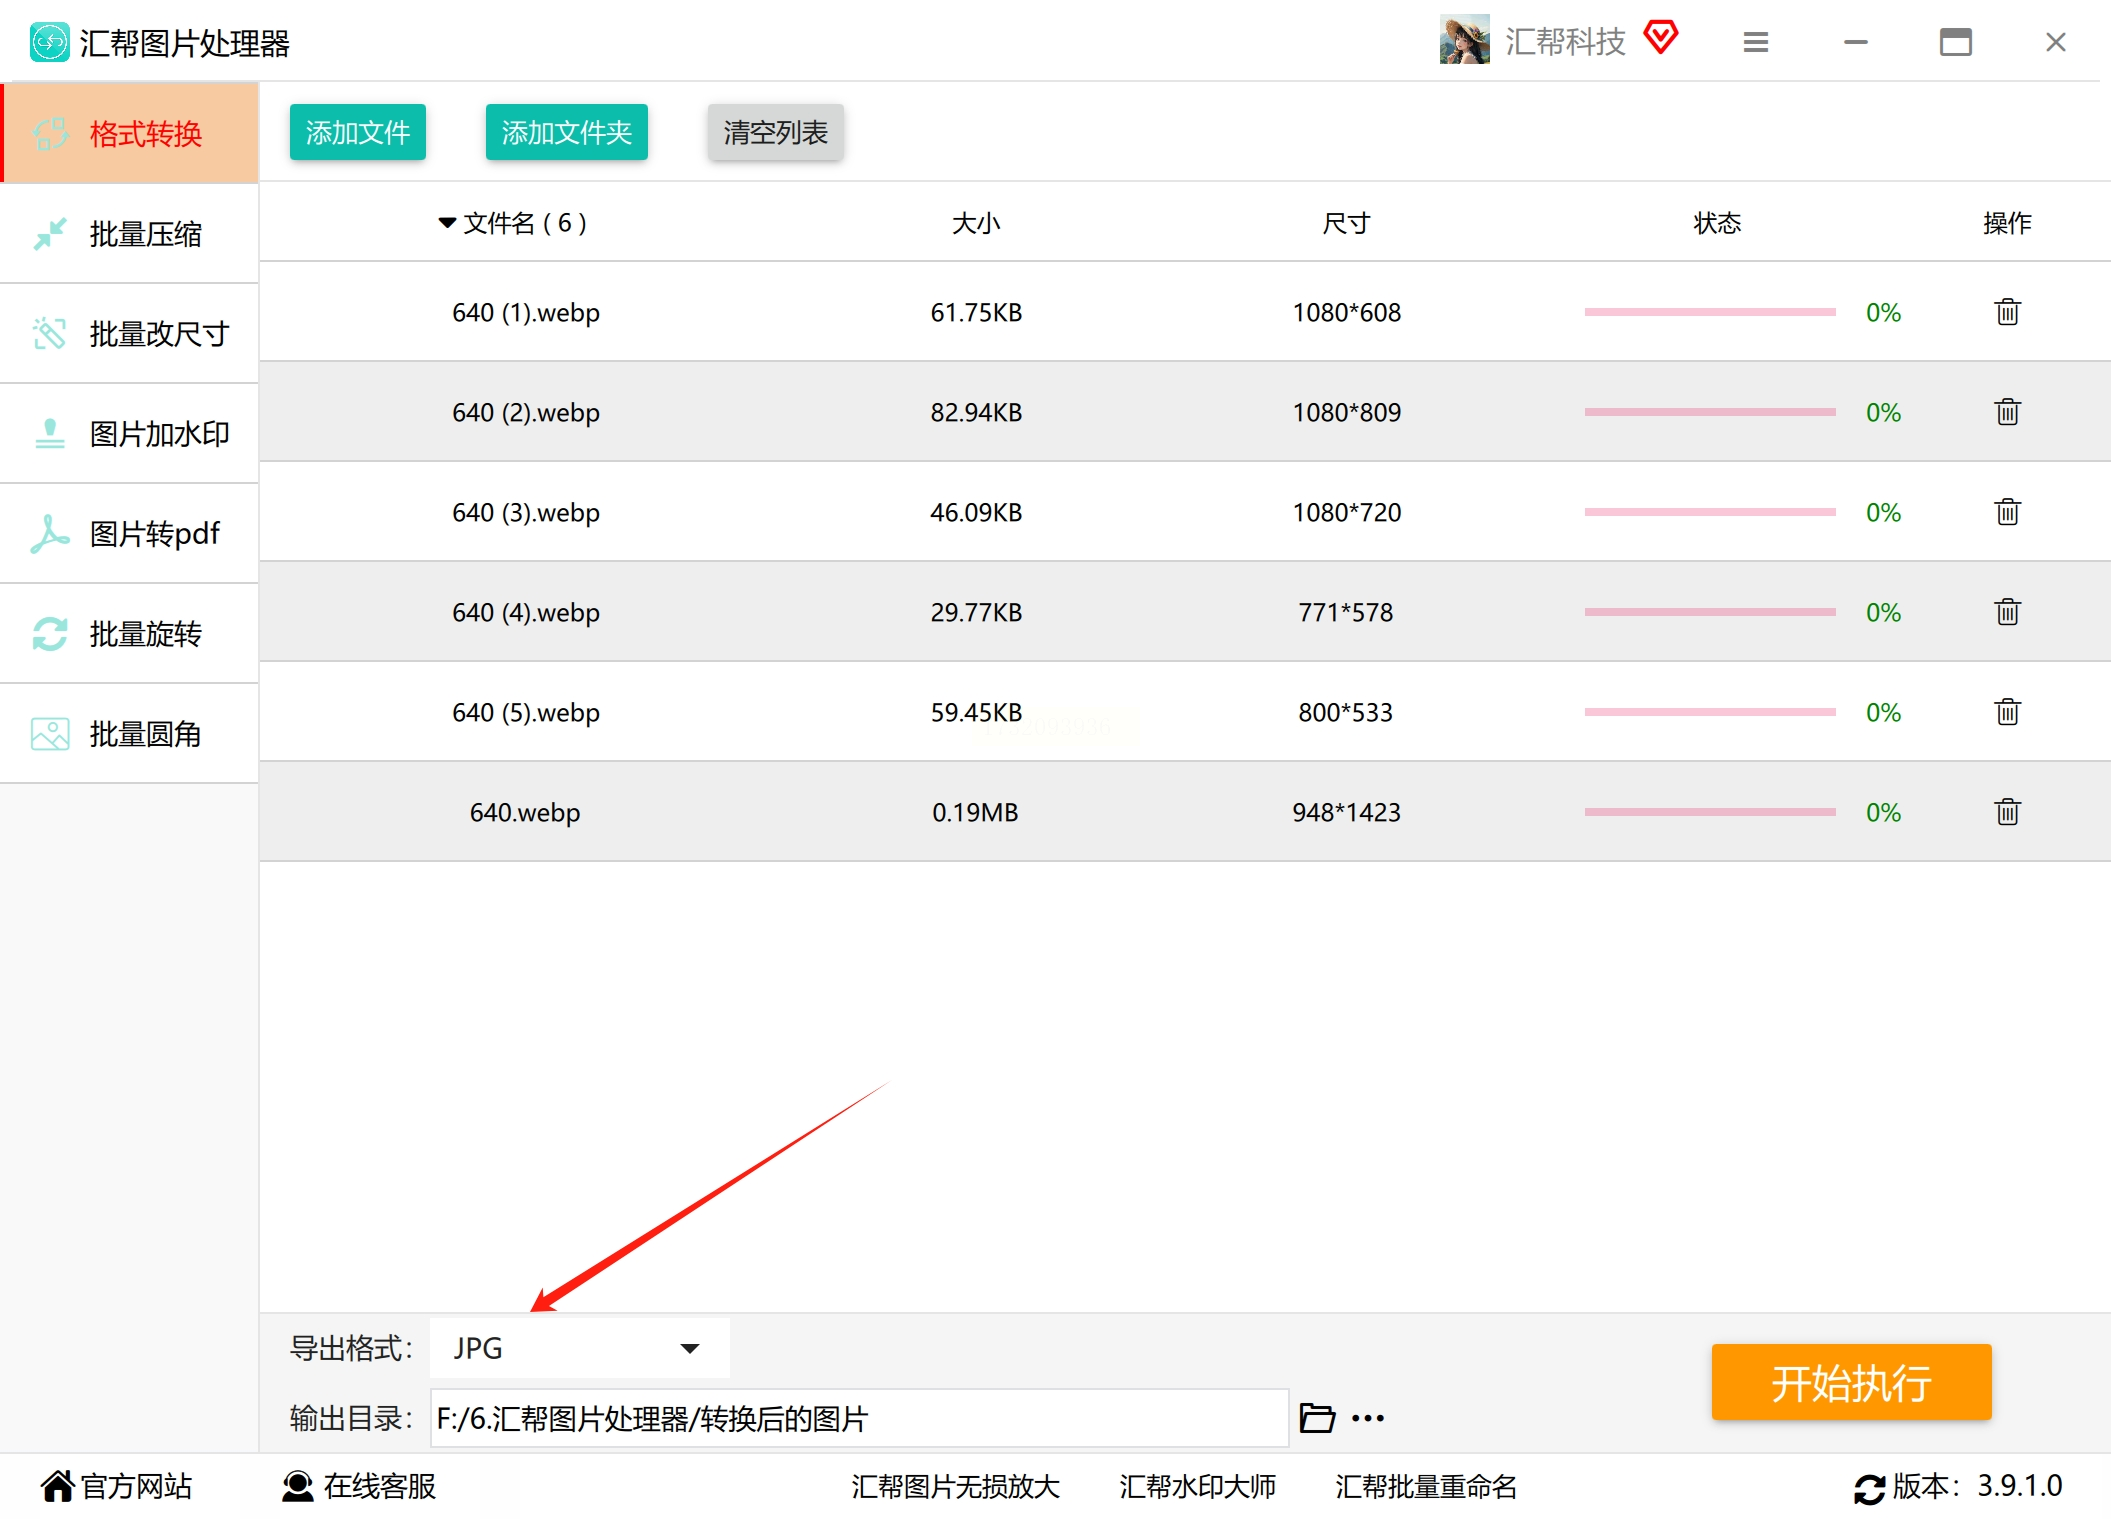The height and width of the screenshot is (1519, 2111).
Task: Click dimension value 771*578
Action: (x=1346, y=612)
